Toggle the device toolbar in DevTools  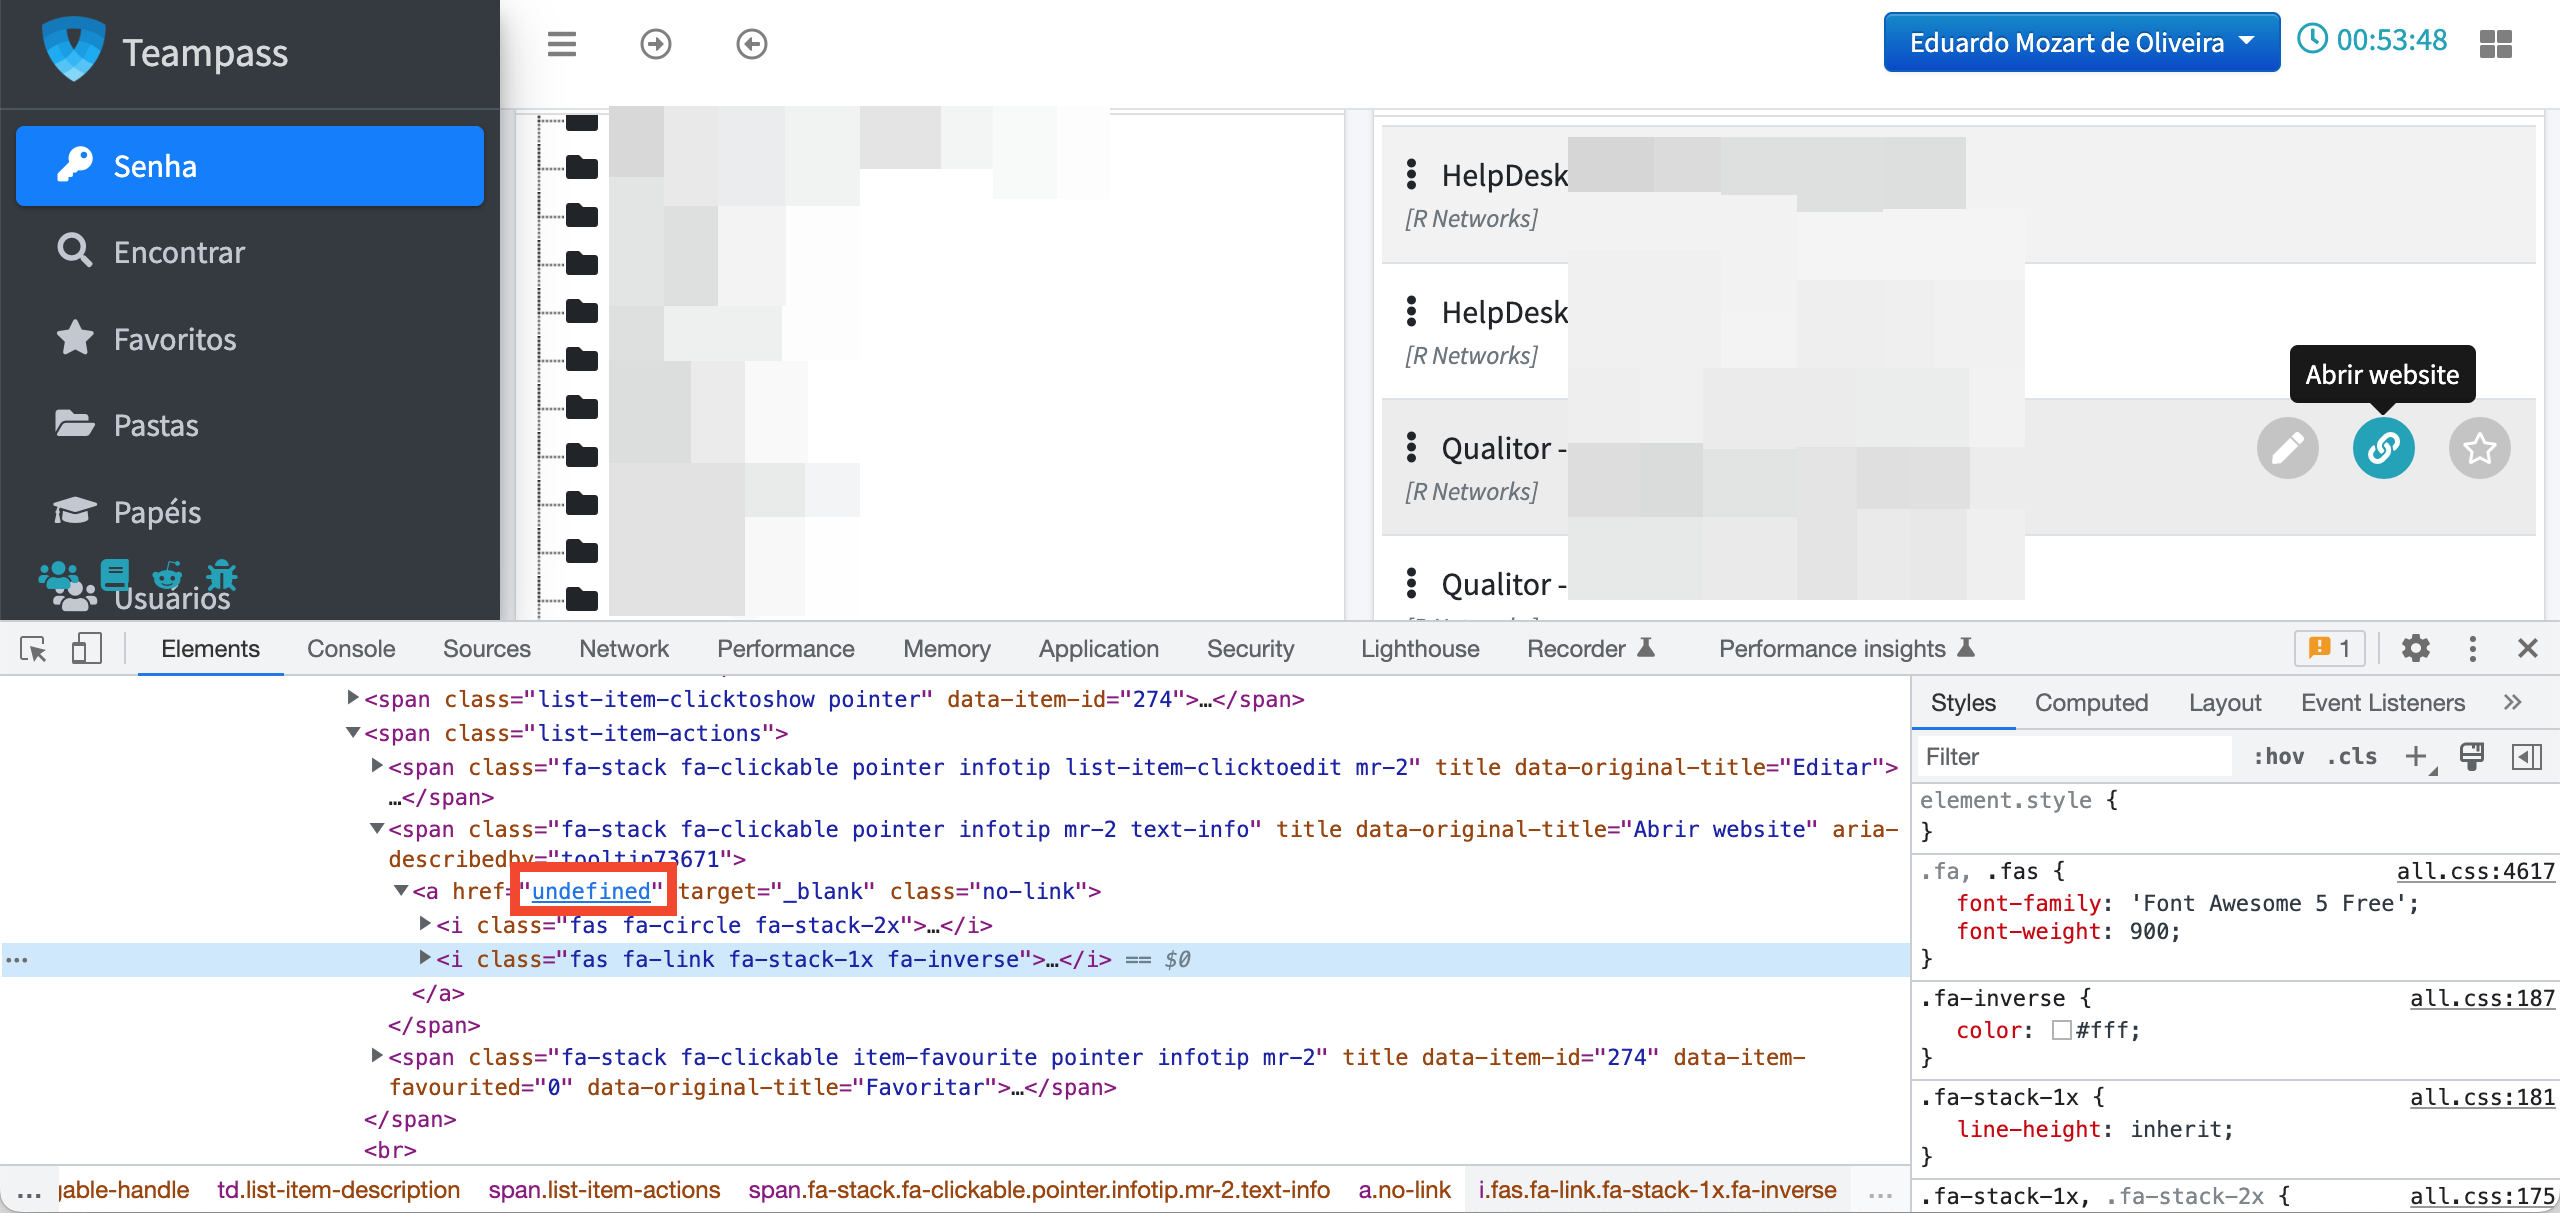click(x=86, y=648)
